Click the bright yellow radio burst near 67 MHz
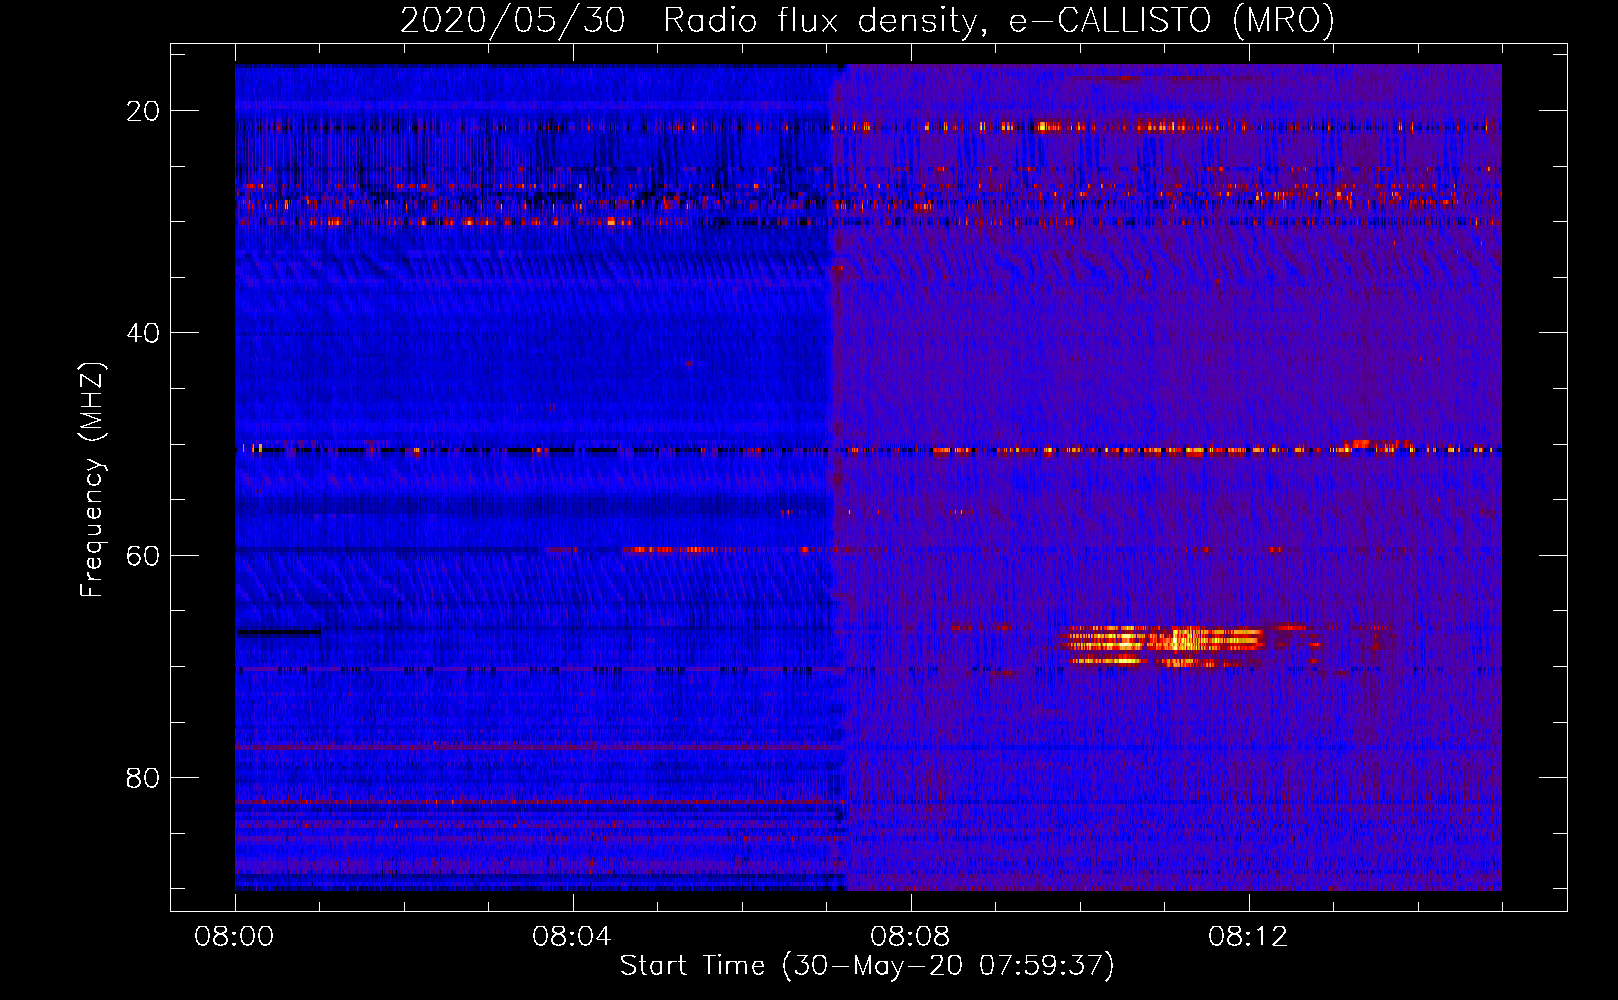 [x=1165, y=645]
